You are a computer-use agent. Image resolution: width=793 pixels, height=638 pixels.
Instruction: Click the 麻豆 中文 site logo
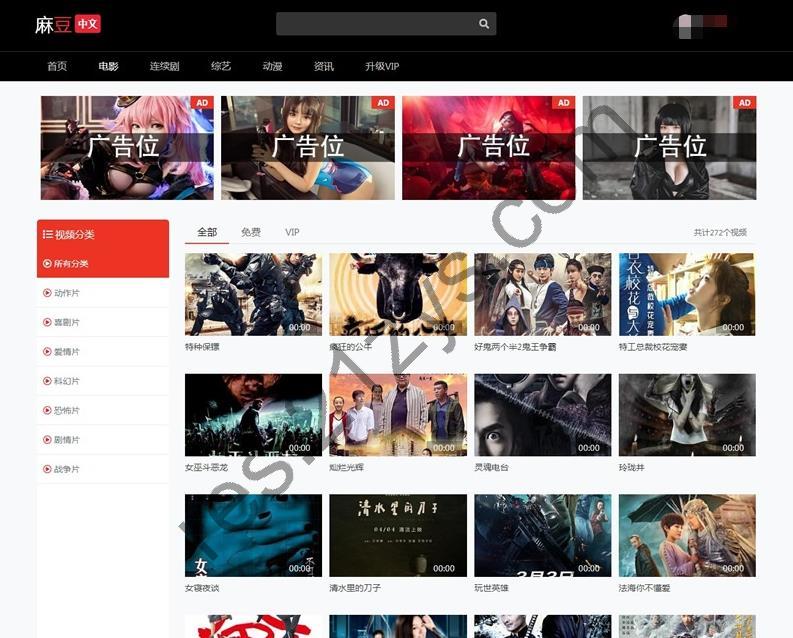(x=68, y=24)
